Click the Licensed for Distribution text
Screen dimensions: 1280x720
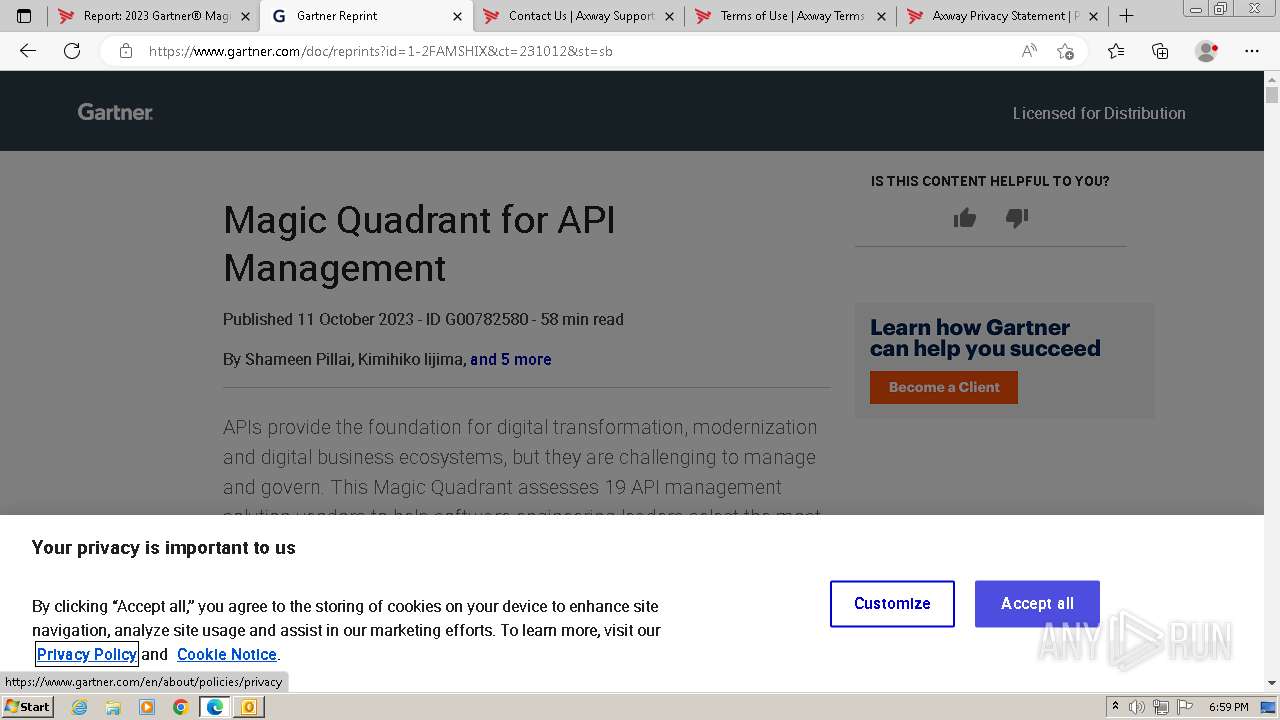1099,113
